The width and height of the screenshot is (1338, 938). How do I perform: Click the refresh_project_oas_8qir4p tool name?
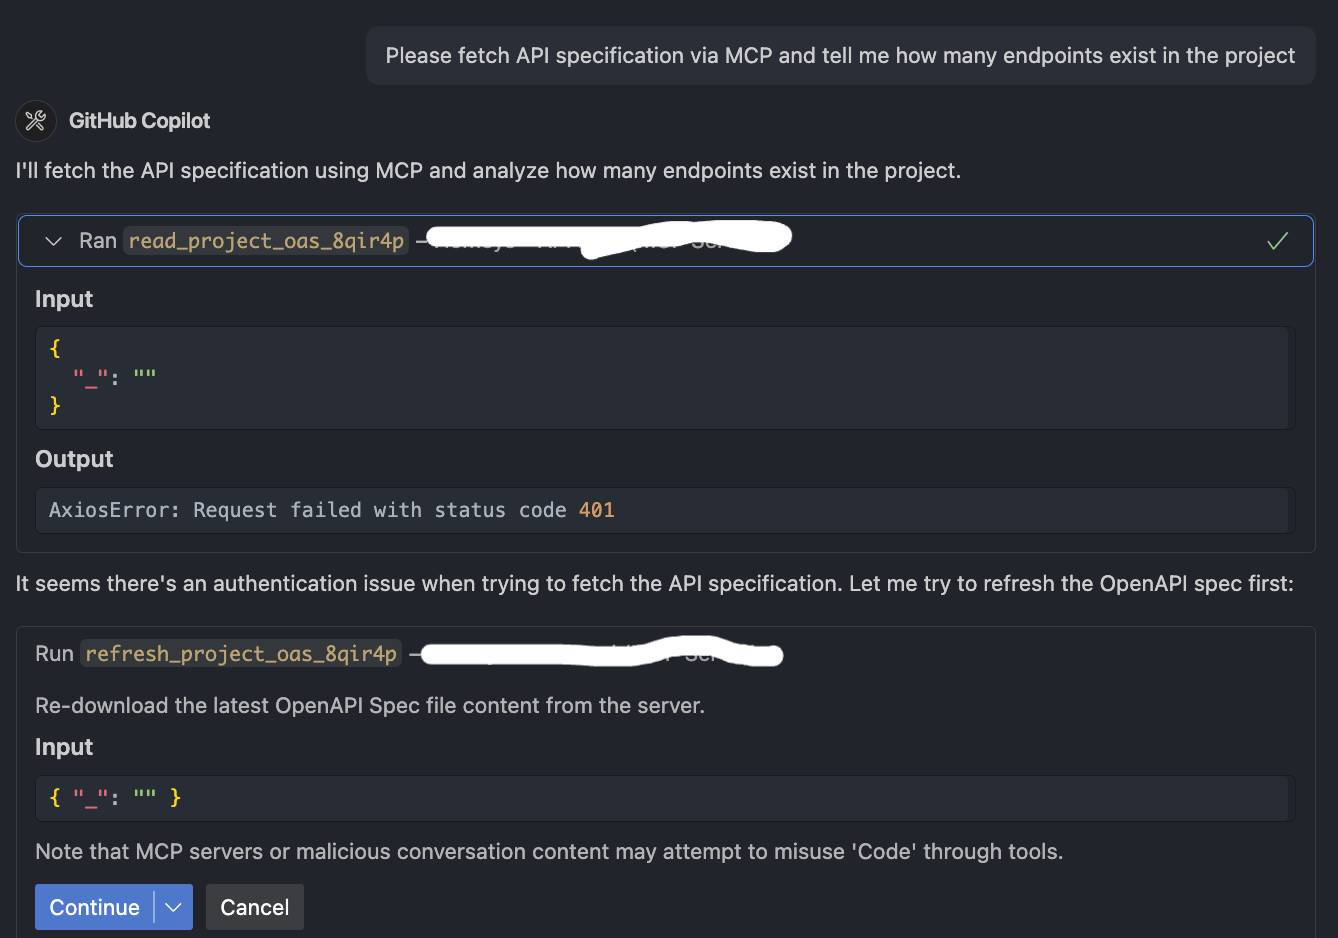(241, 654)
